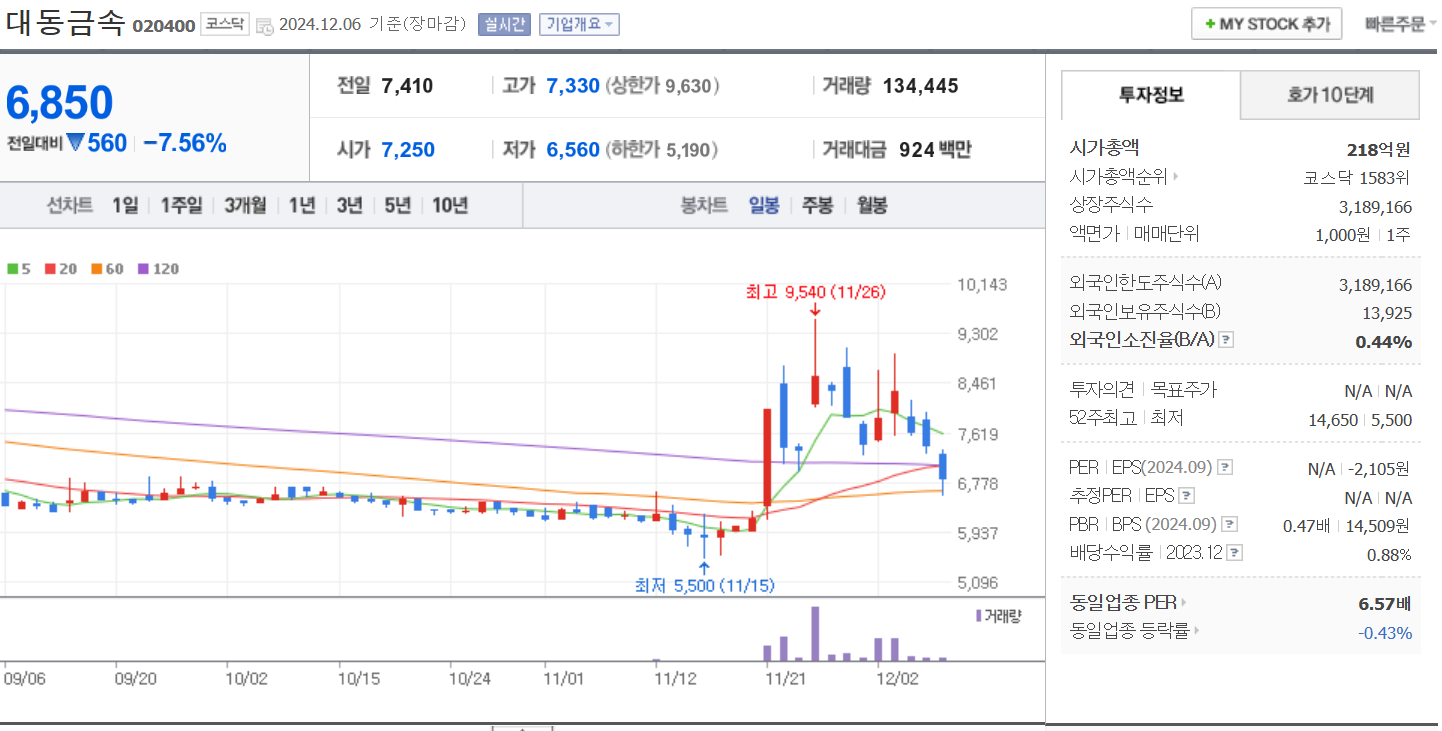Image resolution: width=1442 pixels, height=731 pixels.
Task: Click the 전일 value 7,410
Action: pos(408,86)
